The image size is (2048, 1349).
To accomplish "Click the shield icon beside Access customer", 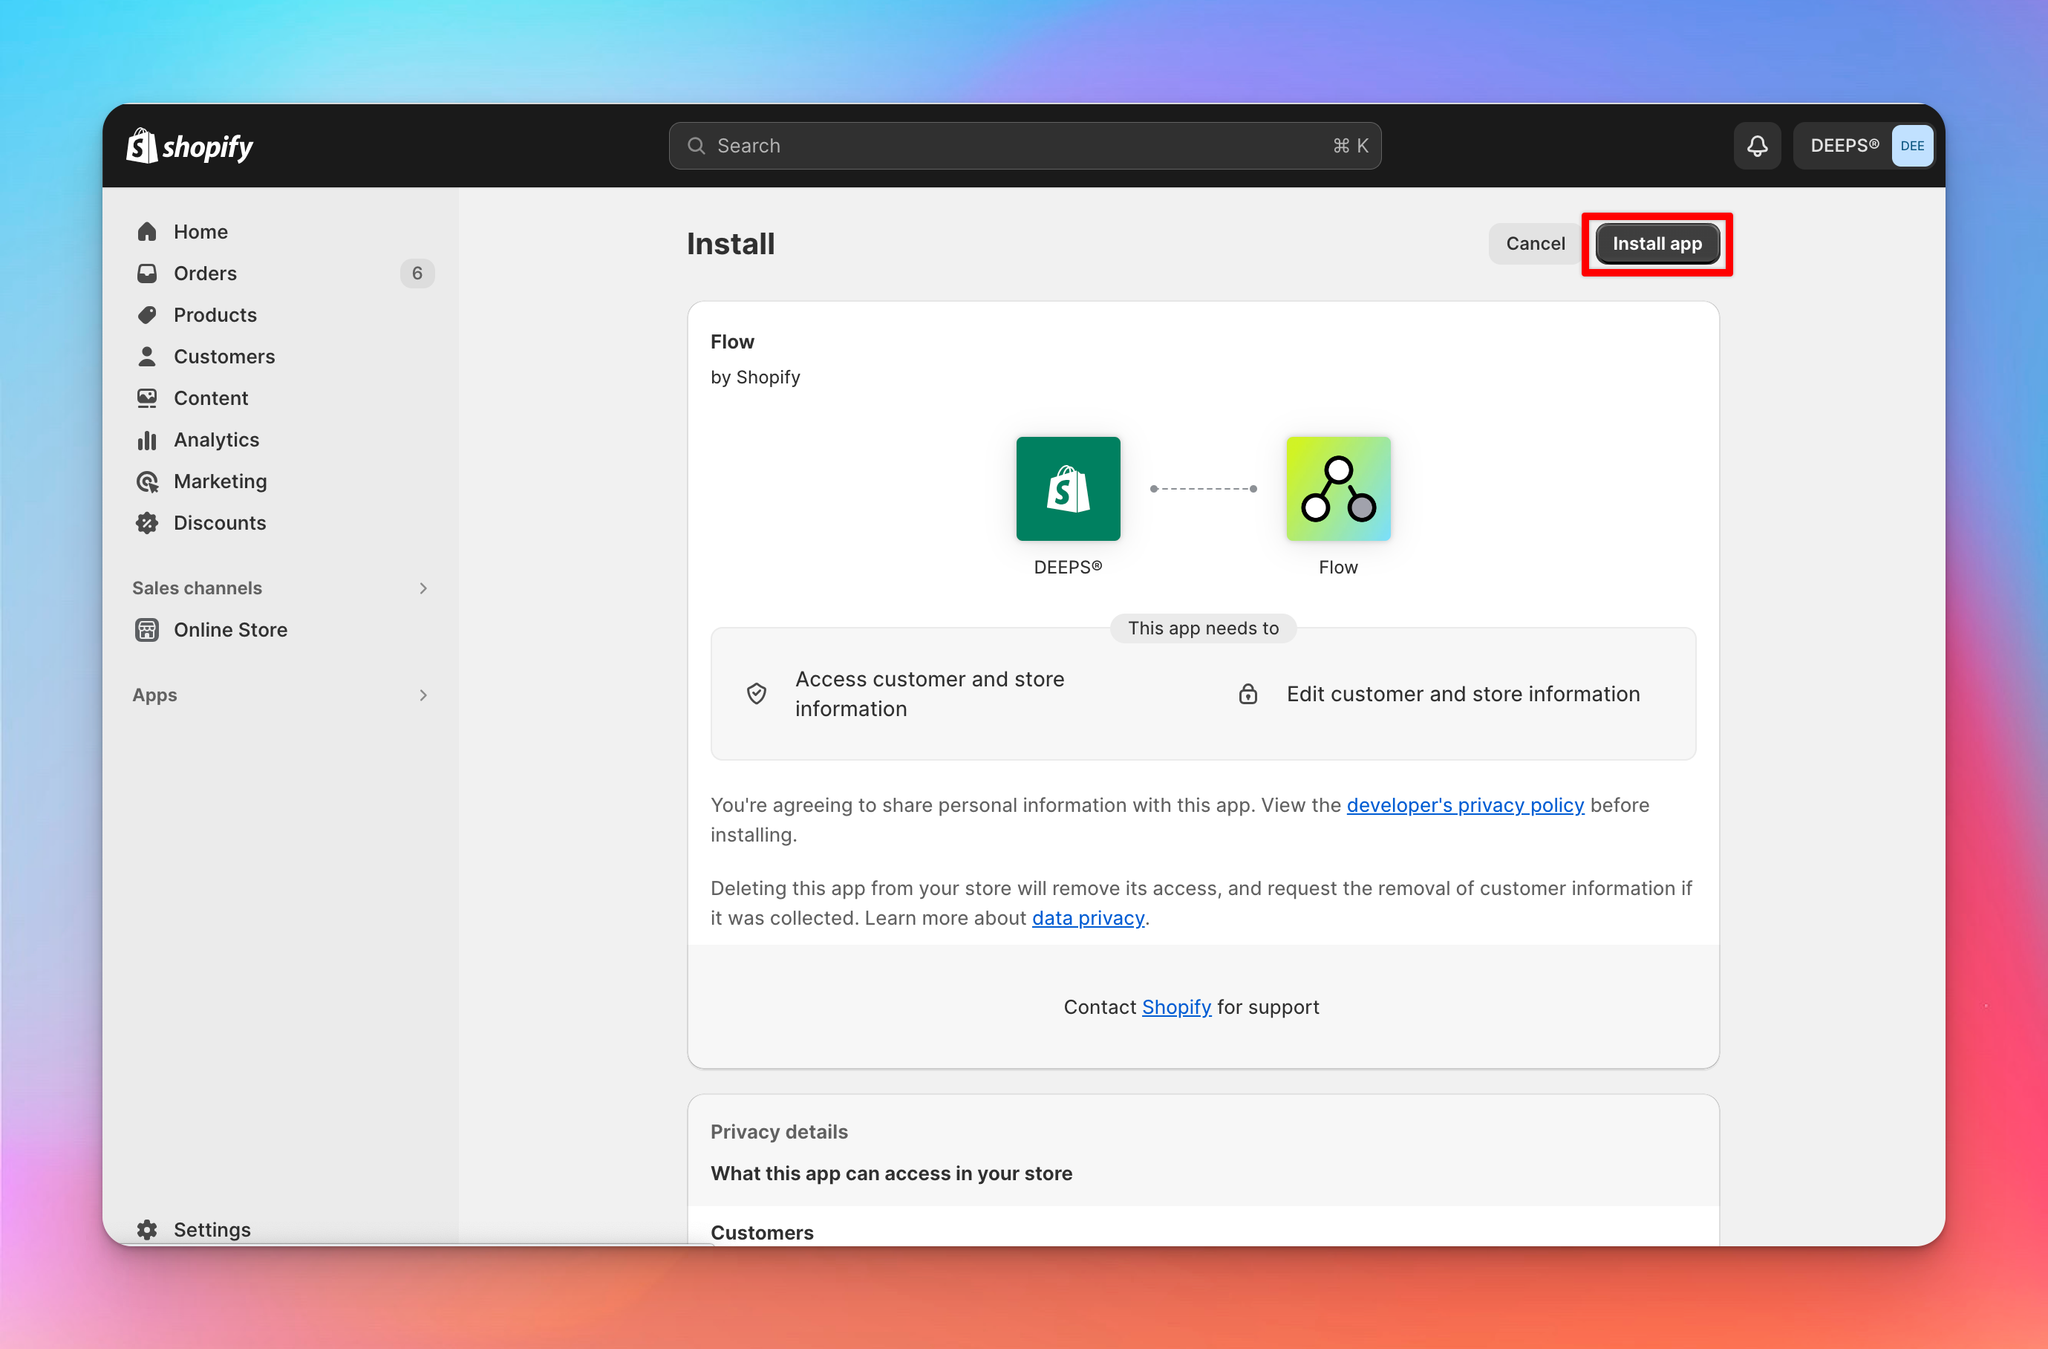I will point(757,694).
